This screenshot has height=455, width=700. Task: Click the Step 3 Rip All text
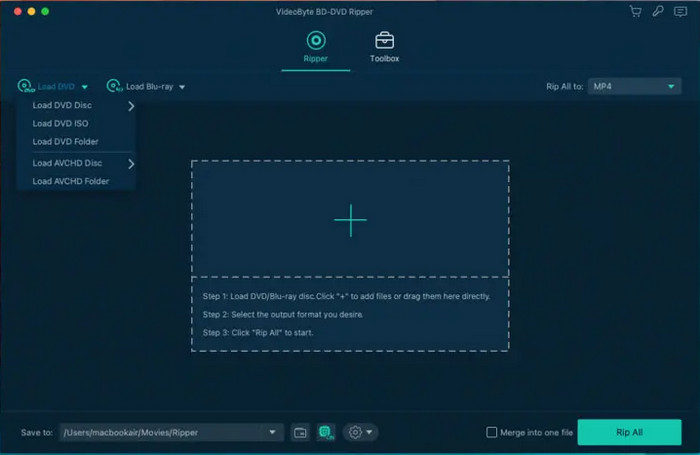pyautogui.click(x=258, y=333)
